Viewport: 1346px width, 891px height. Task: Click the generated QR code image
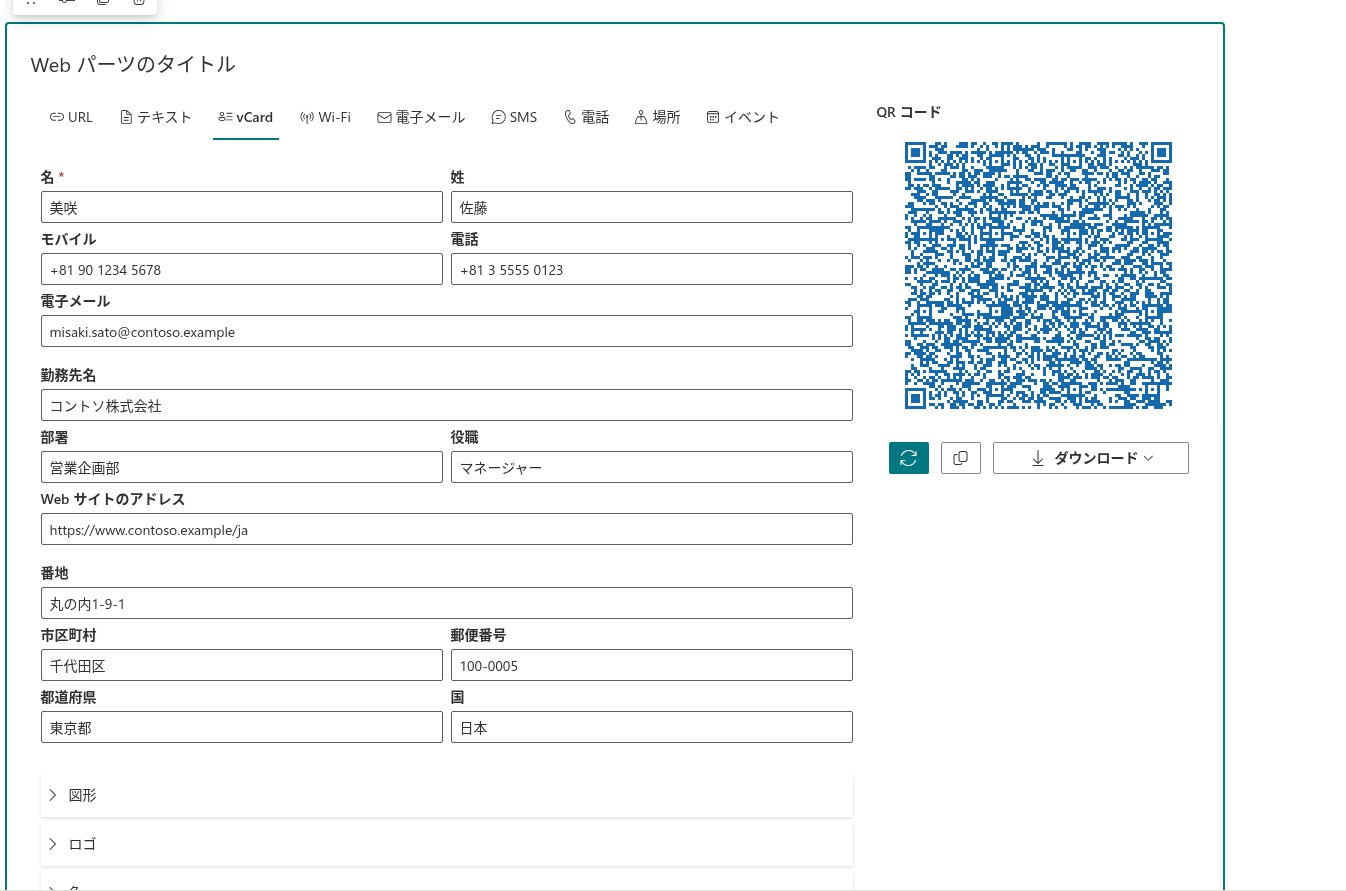pyautogui.click(x=1038, y=275)
